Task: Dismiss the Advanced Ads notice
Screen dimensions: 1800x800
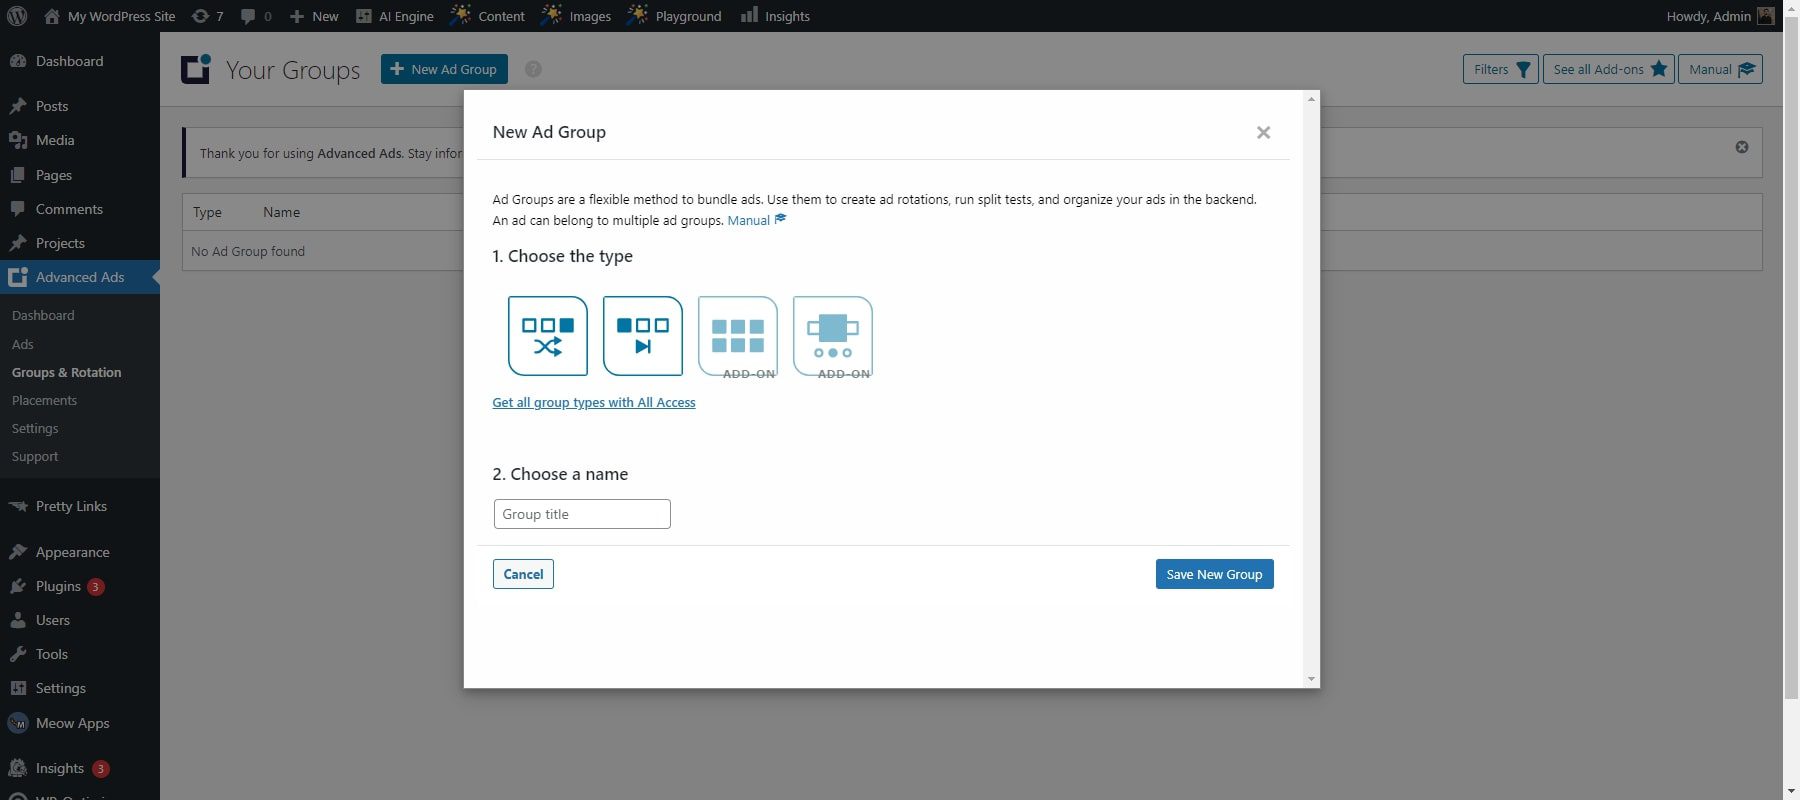Action: (x=1742, y=147)
